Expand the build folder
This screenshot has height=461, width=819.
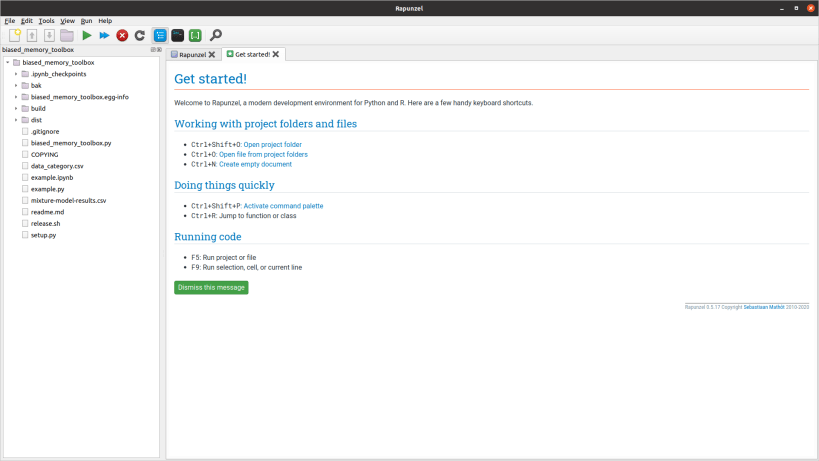[16, 108]
